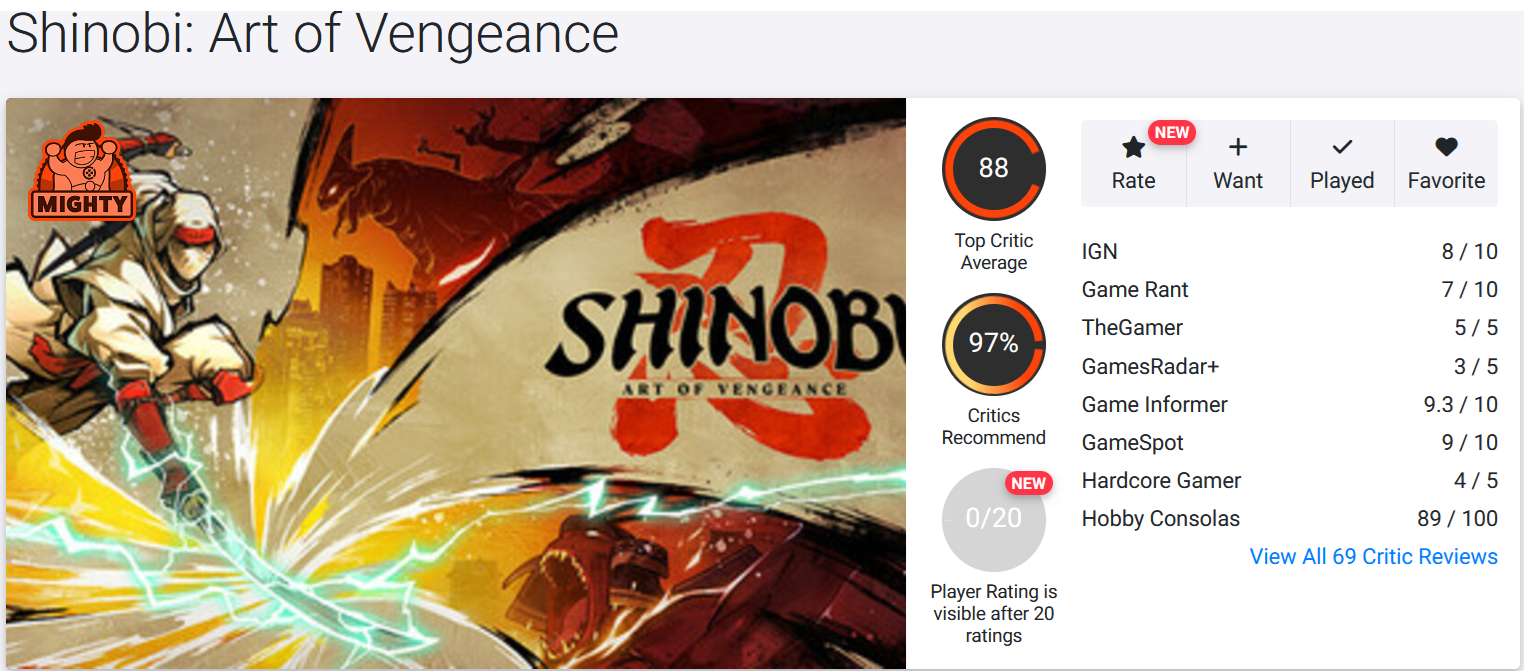Image resolution: width=1524 pixels, height=671 pixels.
Task: Open View All 69 Critic Reviews
Action: click(x=1373, y=557)
